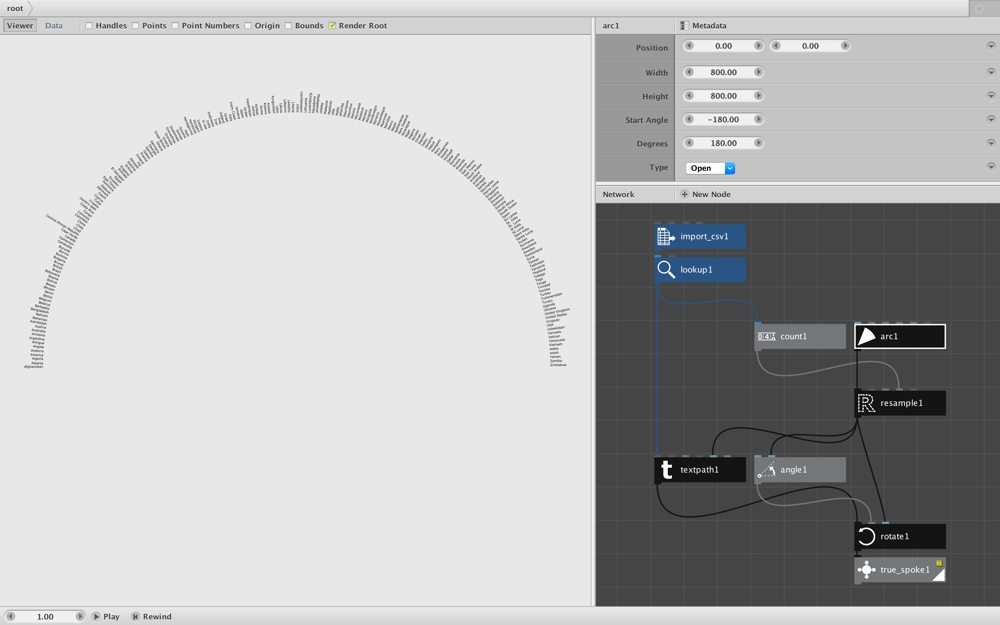The height and width of the screenshot is (625, 1000).
Task: Decrease the Width value arrow
Action: click(x=689, y=72)
